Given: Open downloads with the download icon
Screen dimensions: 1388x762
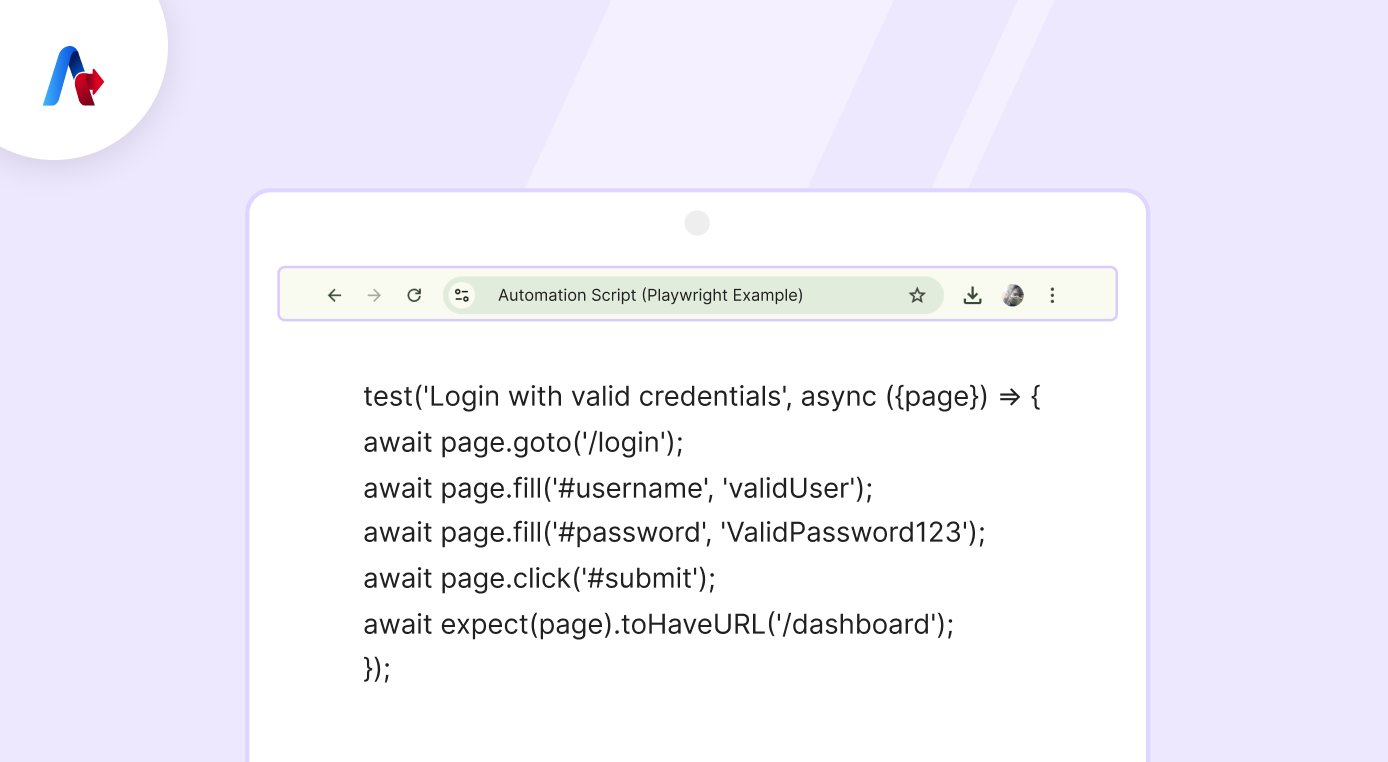Looking at the screenshot, I should coord(972,295).
